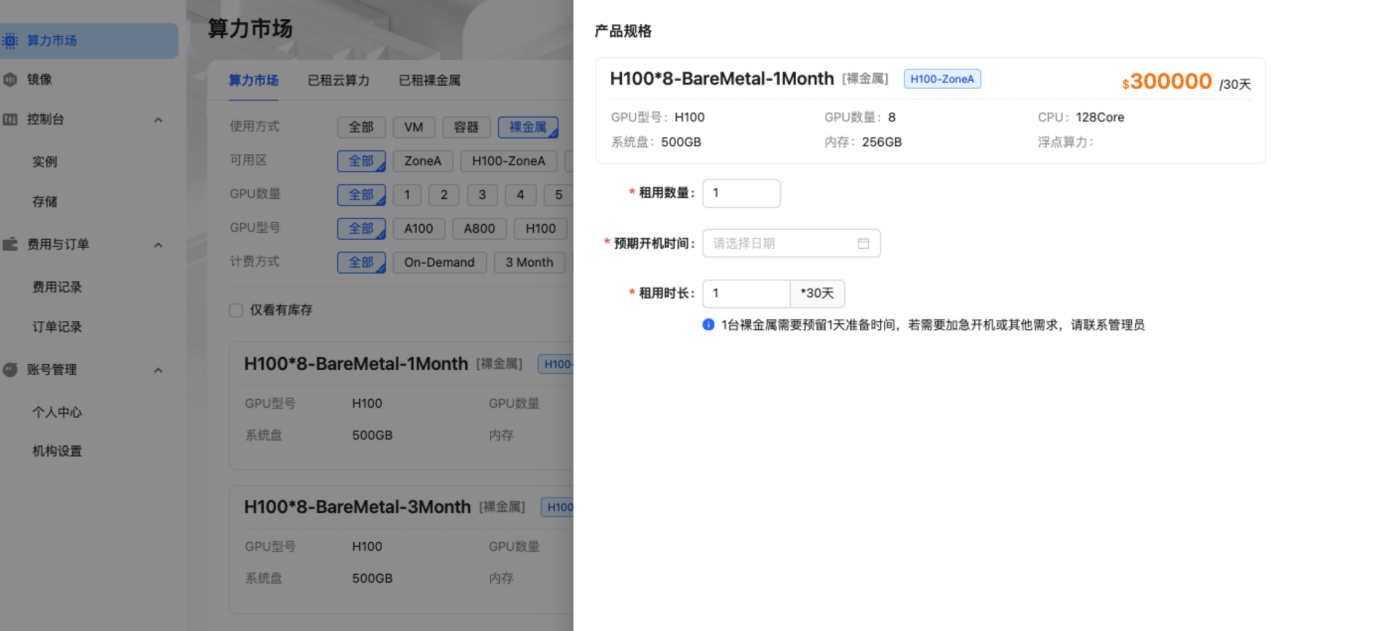Screen dimensions: 1386x631
Task: Select the On-Demand billing filter
Action: coord(439,262)
